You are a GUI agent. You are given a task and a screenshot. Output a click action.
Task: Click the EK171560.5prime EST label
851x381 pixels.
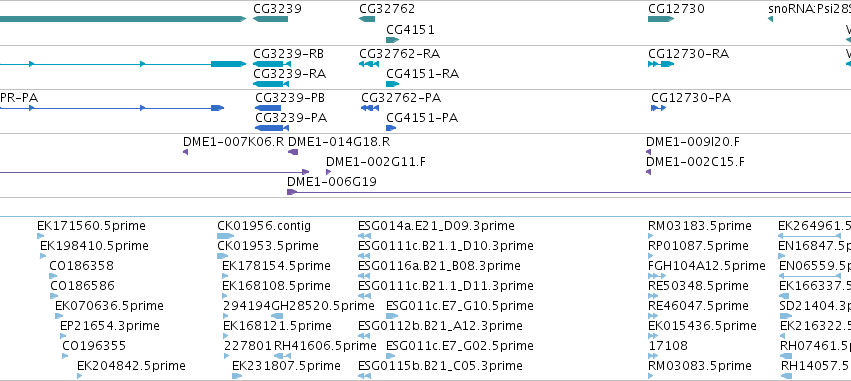91,225
